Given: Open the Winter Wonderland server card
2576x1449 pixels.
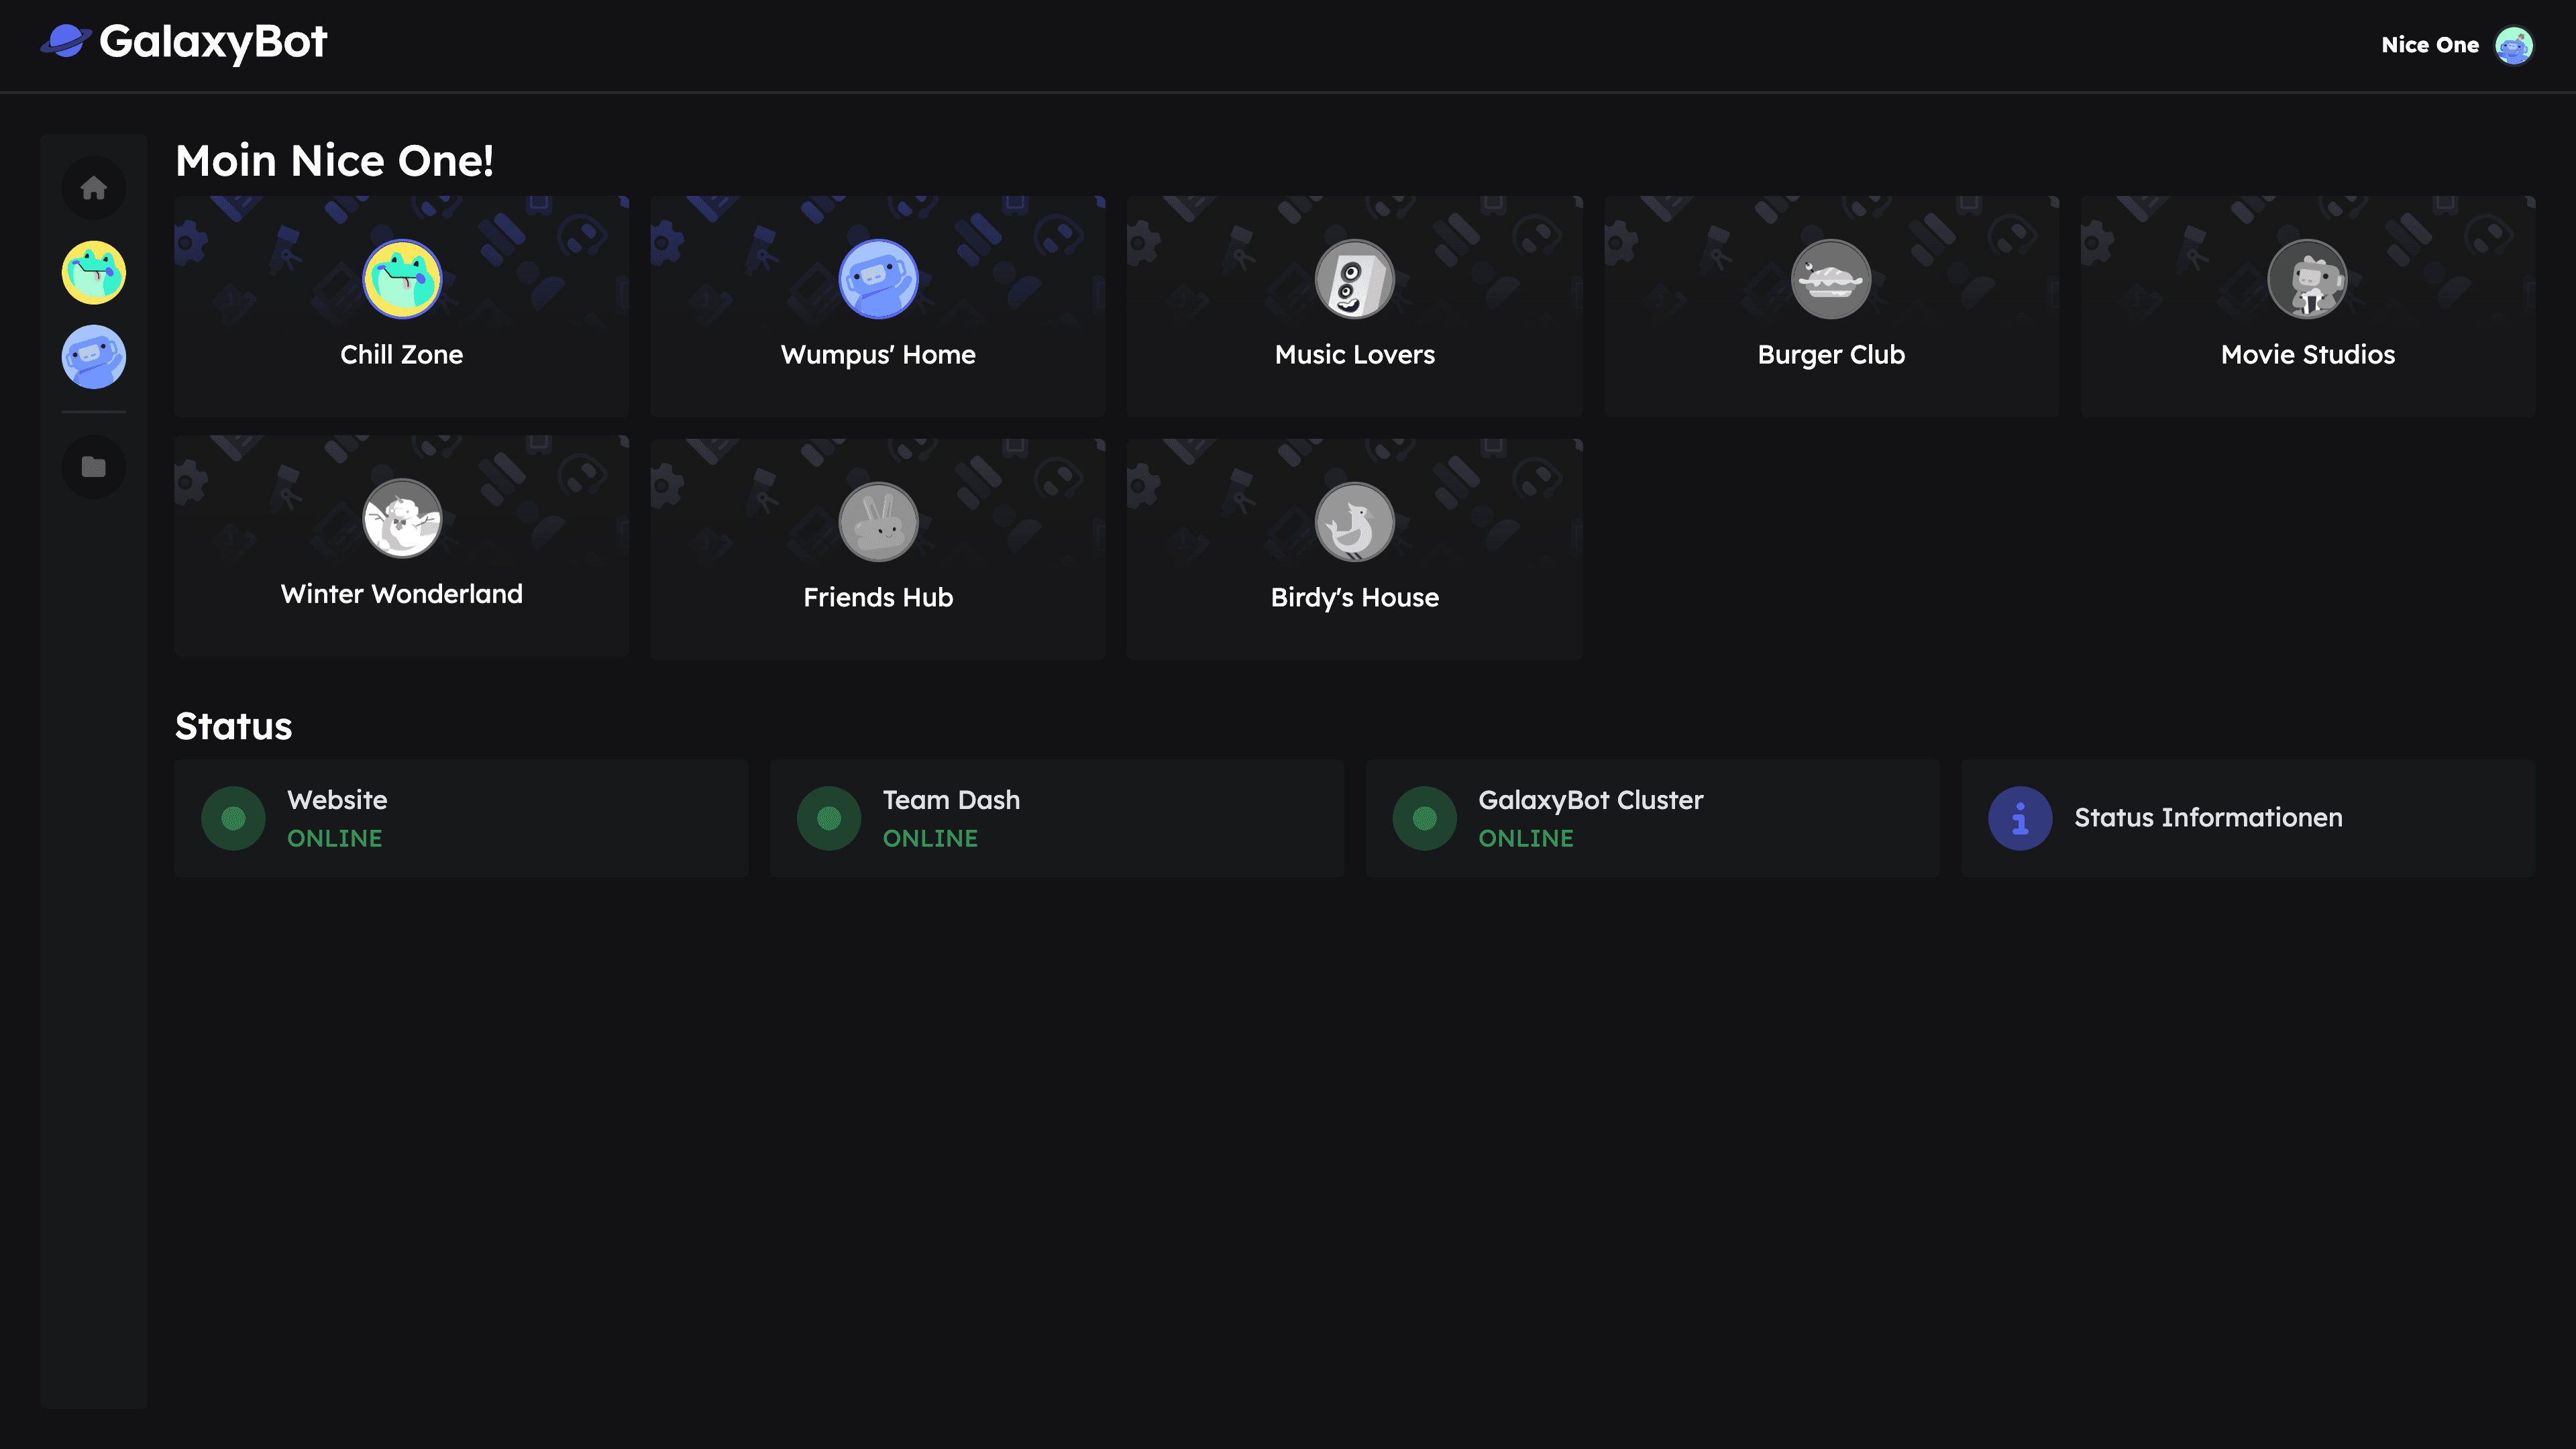Looking at the screenshot, I should point(401,546).
